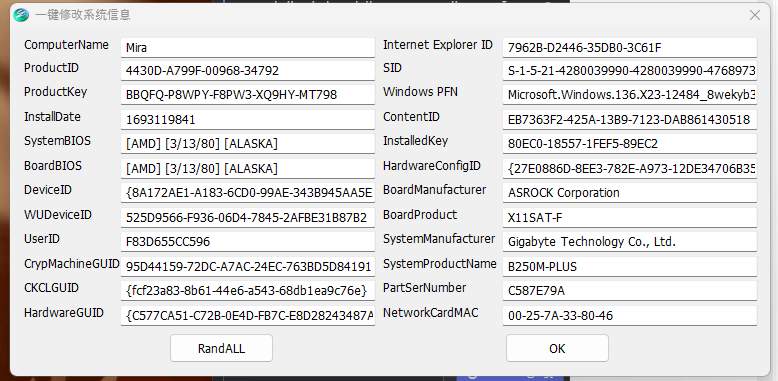Click the NetworkCardMAC label text
778x381 pixels.
pyautogui.click(x=431, y=313)
